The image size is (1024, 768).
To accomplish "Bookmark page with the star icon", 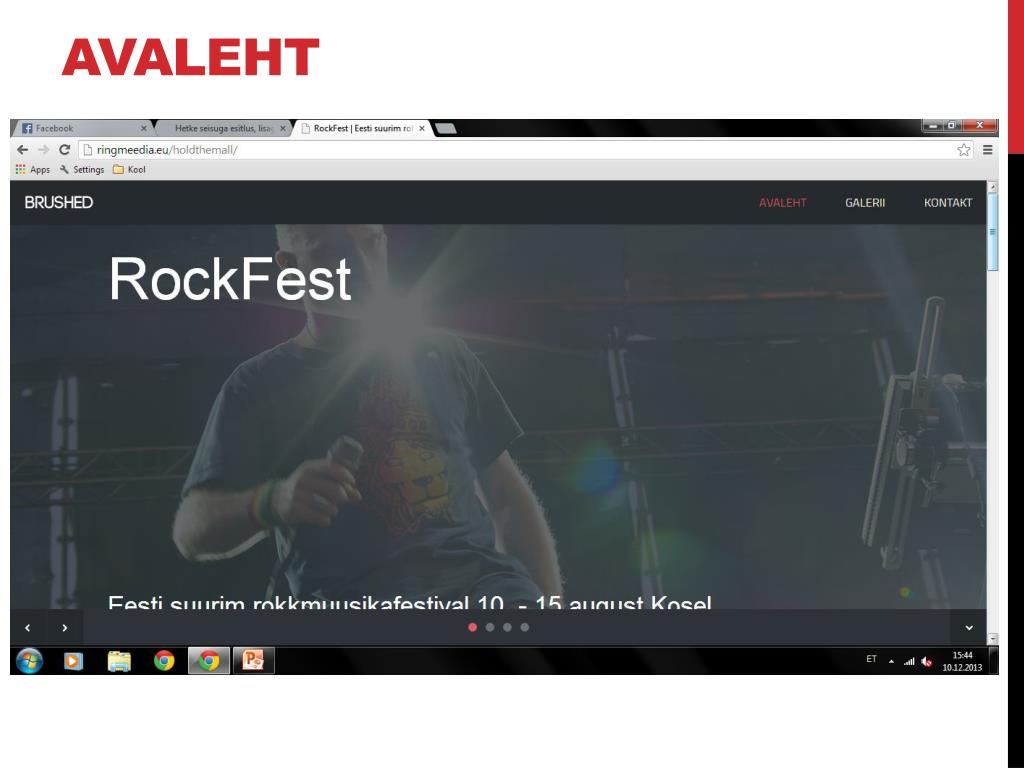I will pos(963,150).
